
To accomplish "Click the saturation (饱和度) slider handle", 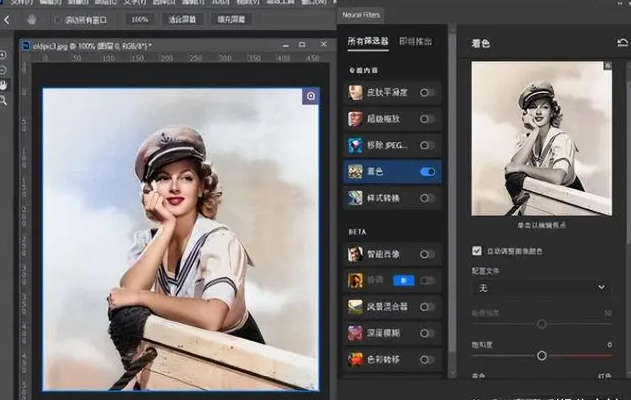I will (x=541, y=355).
